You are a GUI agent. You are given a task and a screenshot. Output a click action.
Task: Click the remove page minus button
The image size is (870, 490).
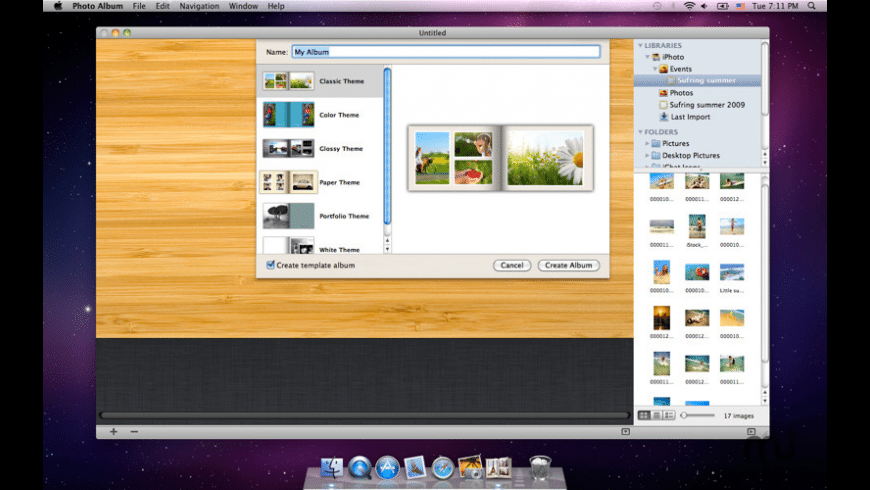[x=134, y=431]
